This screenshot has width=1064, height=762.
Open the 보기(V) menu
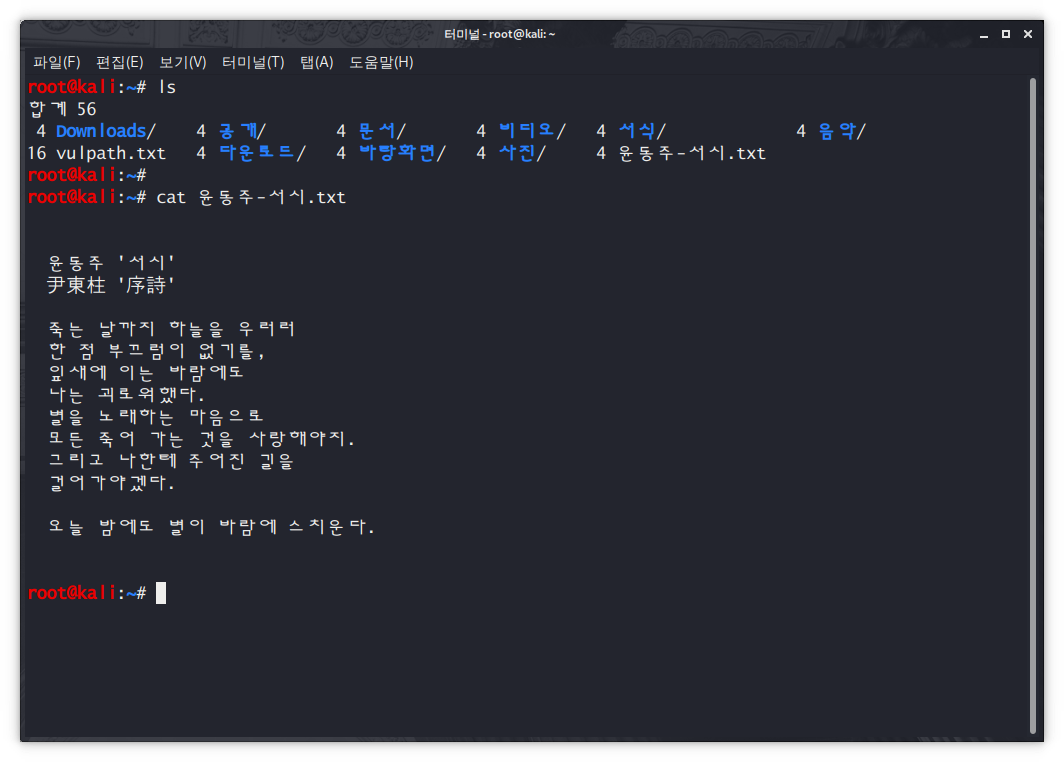pyautogui.click(x=183, y=62)
